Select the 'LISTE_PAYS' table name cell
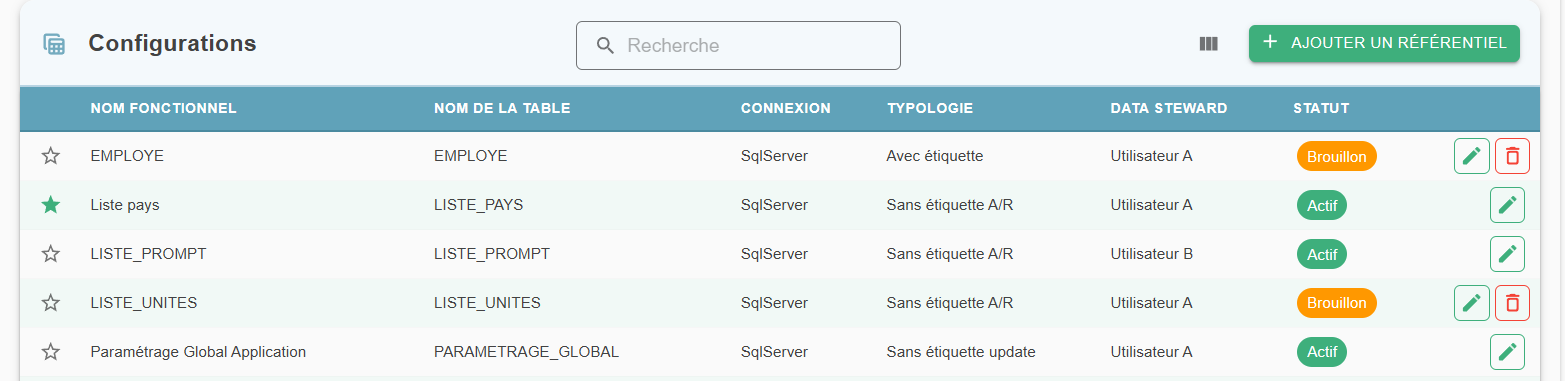Screen dimensions: 1565x381 479,205
